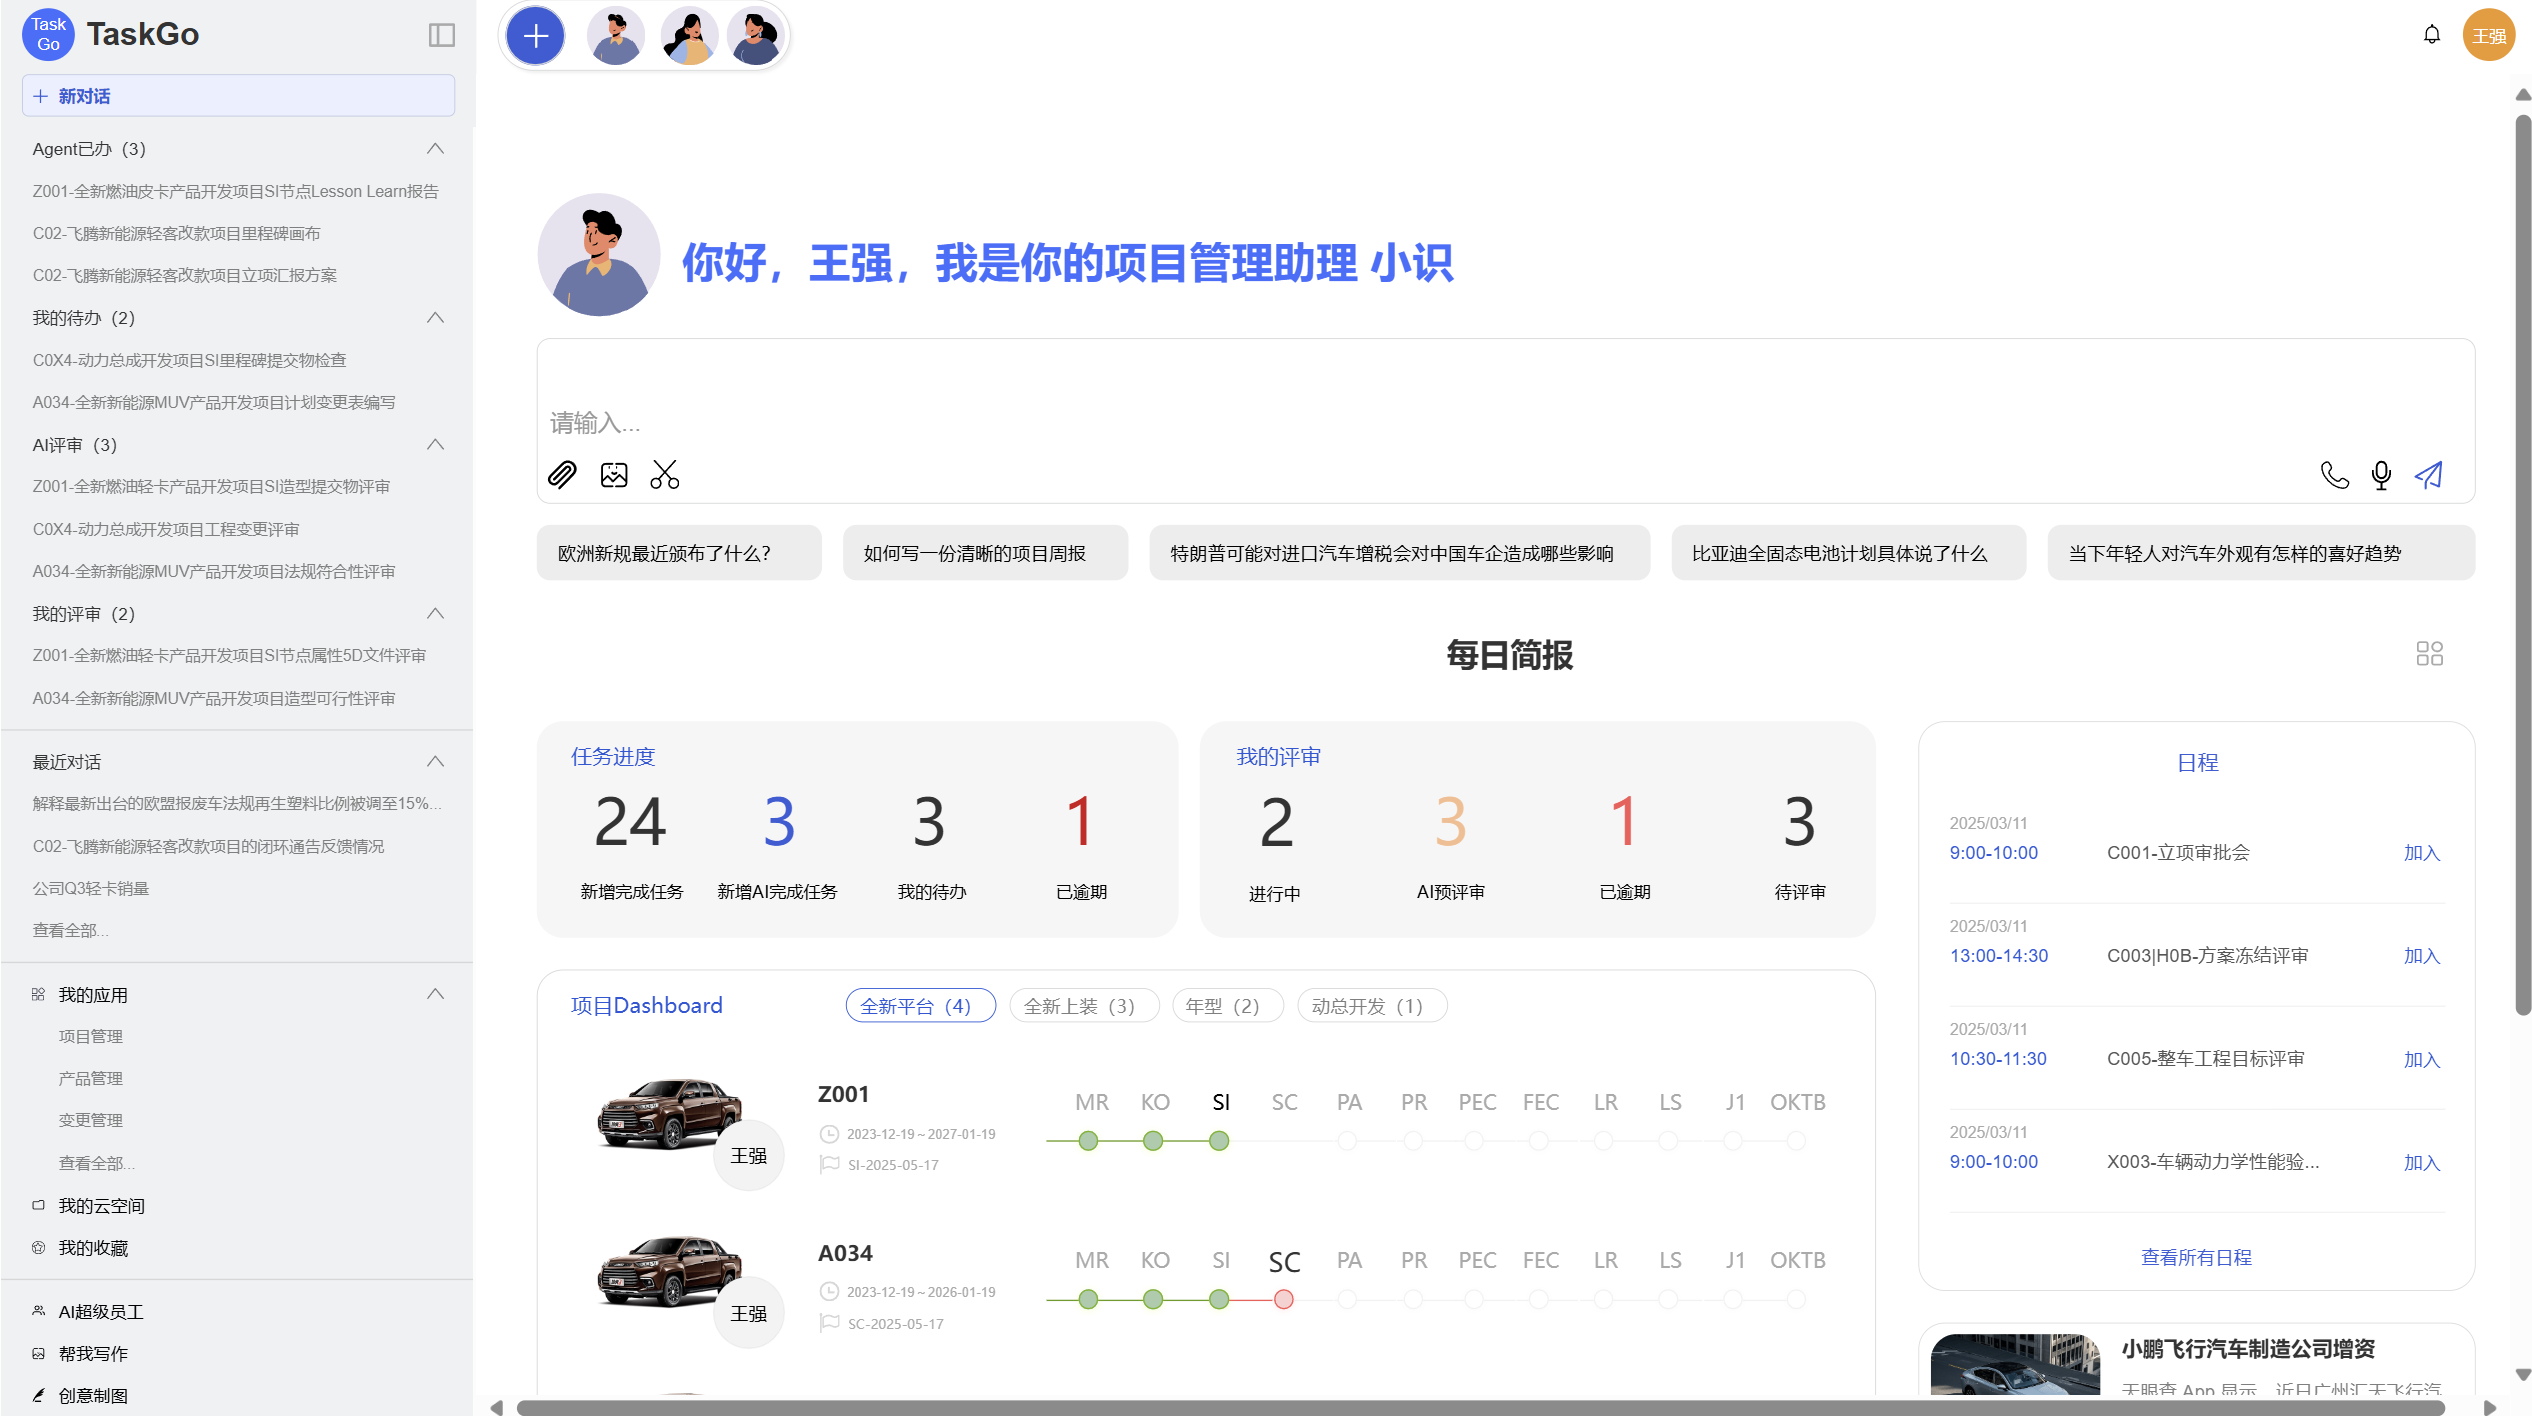Select the 年型 (2) tab in Dashboard
Screen dimensions: 2532x1416
point(1226,1005)
